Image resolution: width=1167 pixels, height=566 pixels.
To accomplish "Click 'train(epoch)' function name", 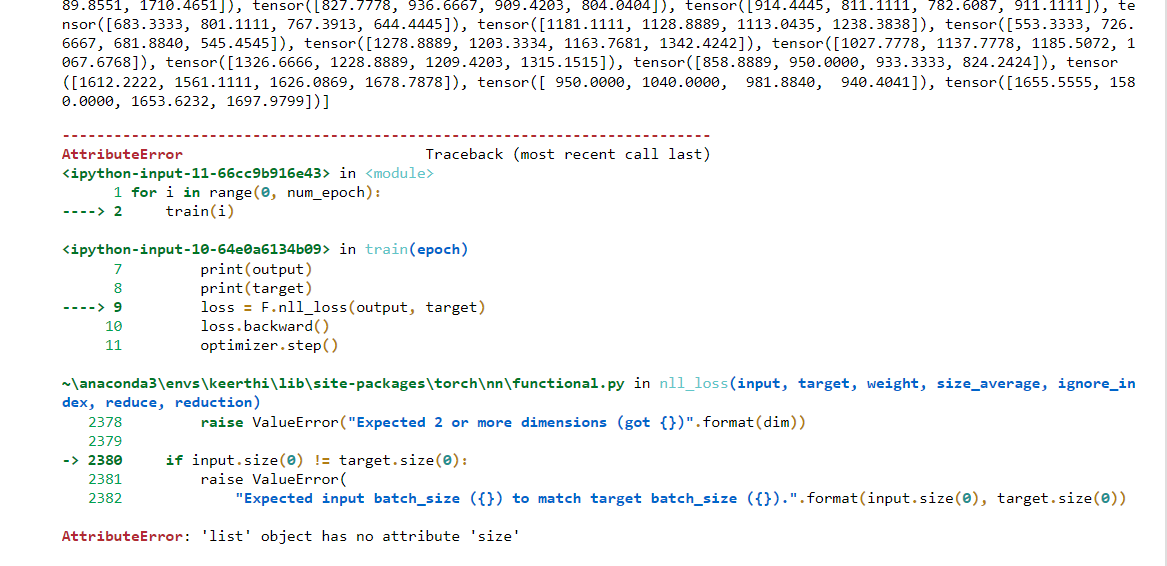I will [x=416, y=249].
